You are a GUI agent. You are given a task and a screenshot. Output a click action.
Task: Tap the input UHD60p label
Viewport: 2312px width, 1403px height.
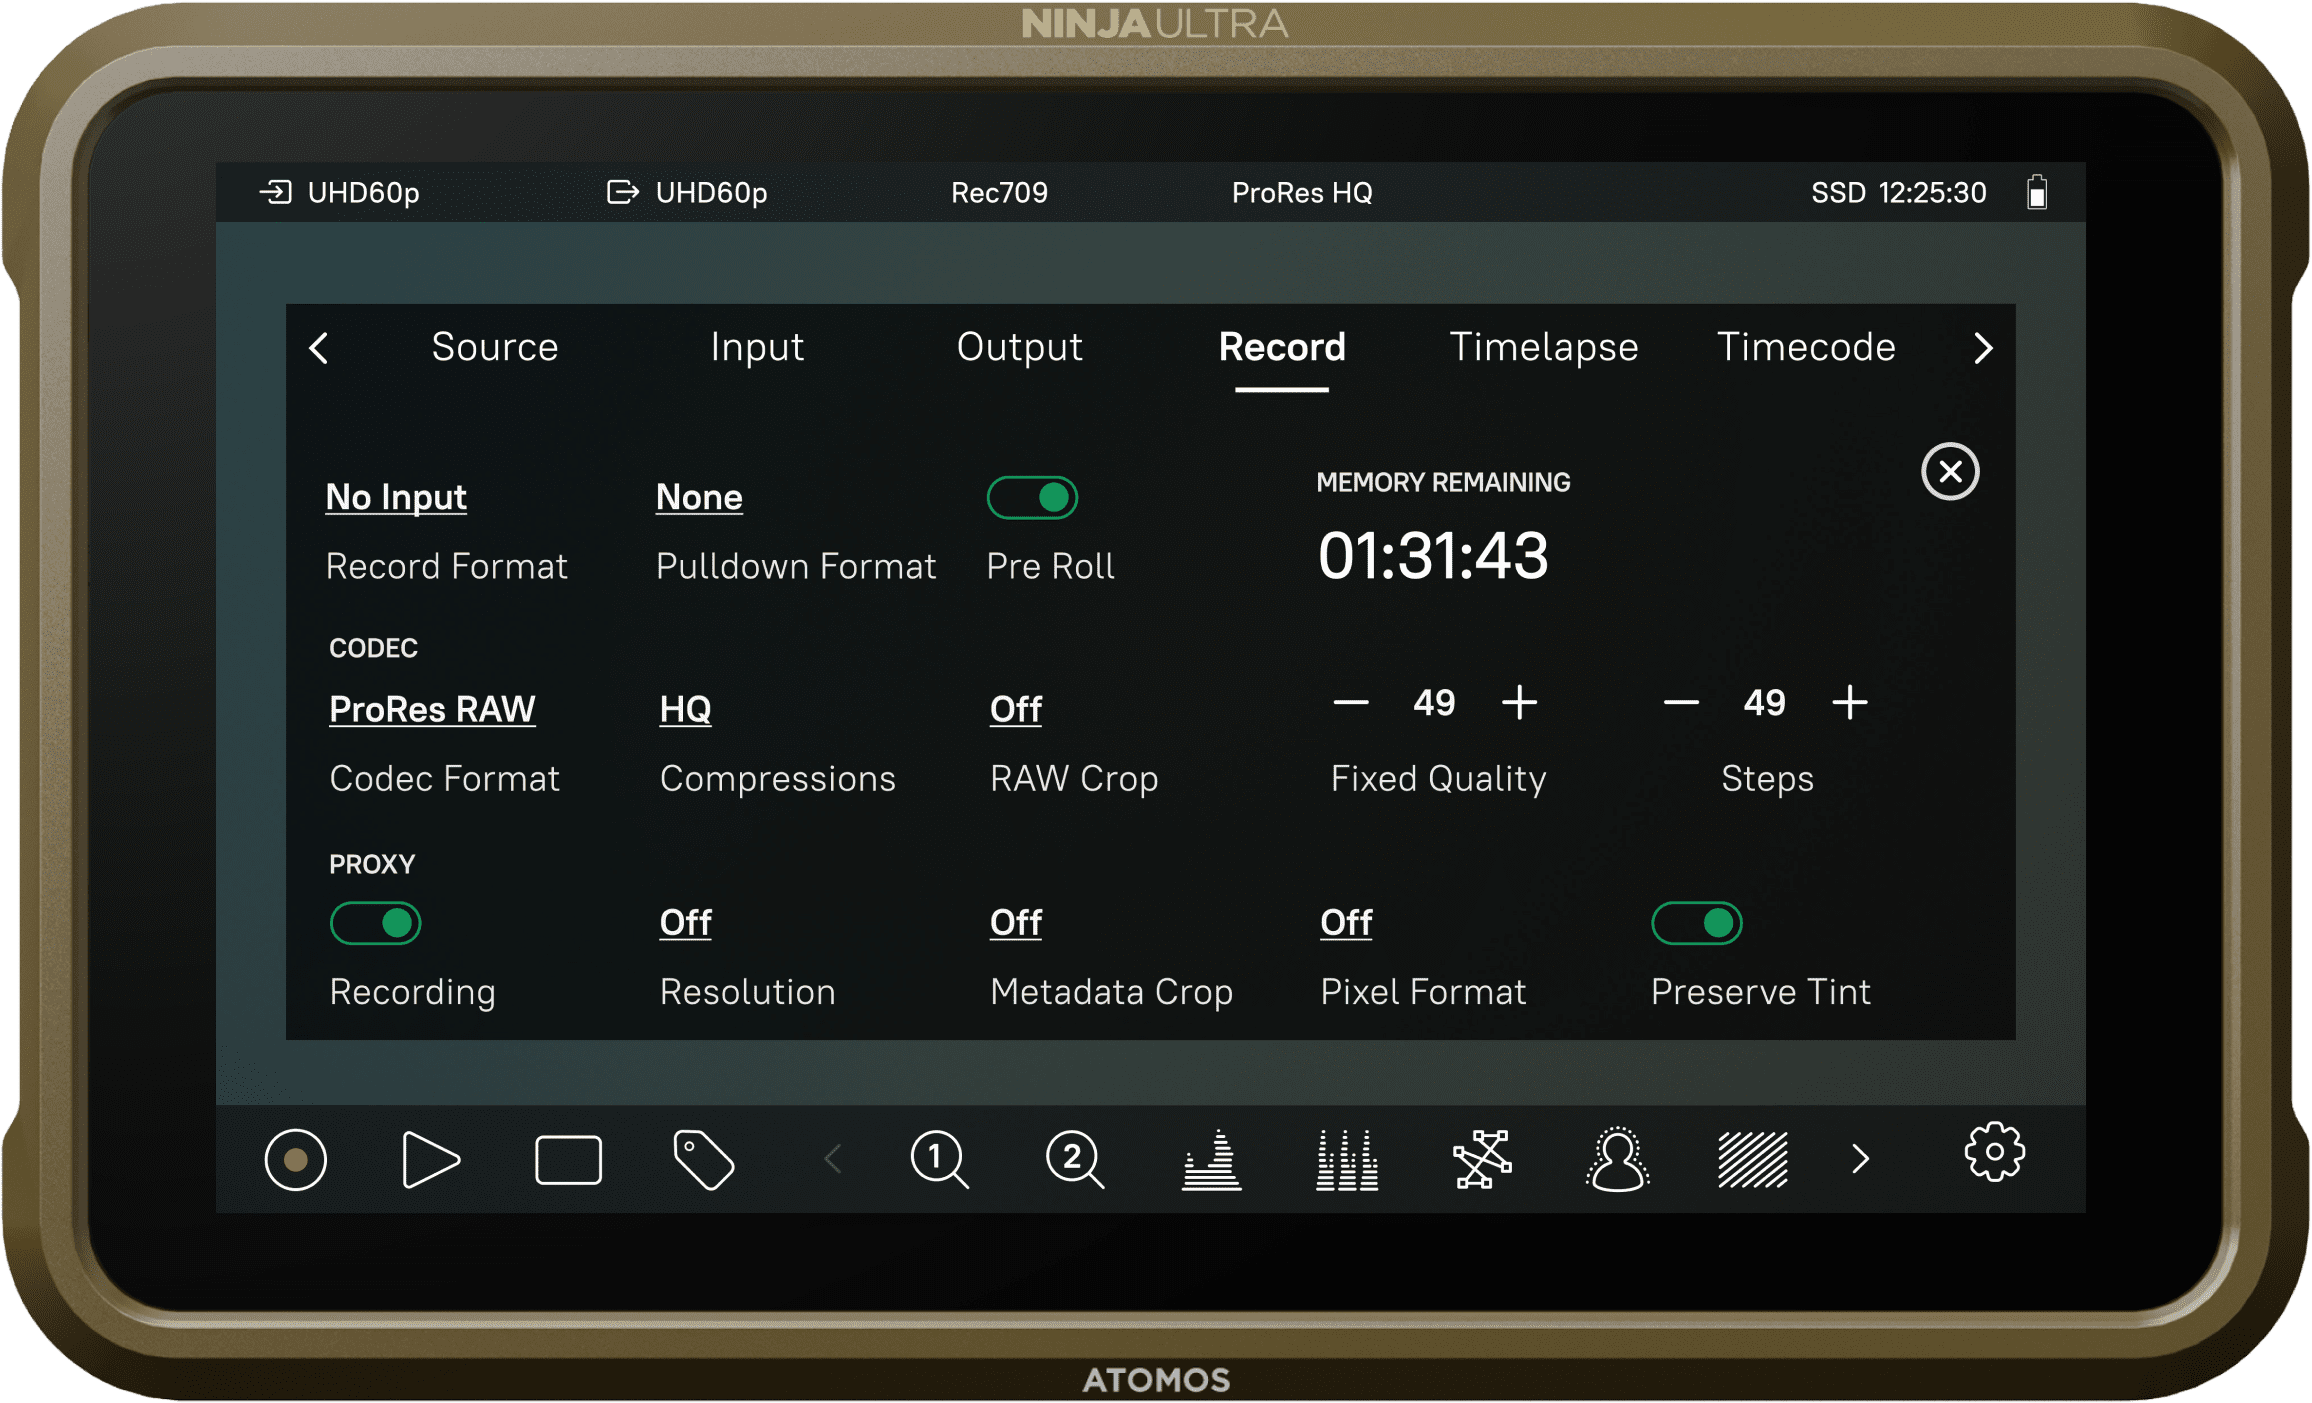(363, 192)
